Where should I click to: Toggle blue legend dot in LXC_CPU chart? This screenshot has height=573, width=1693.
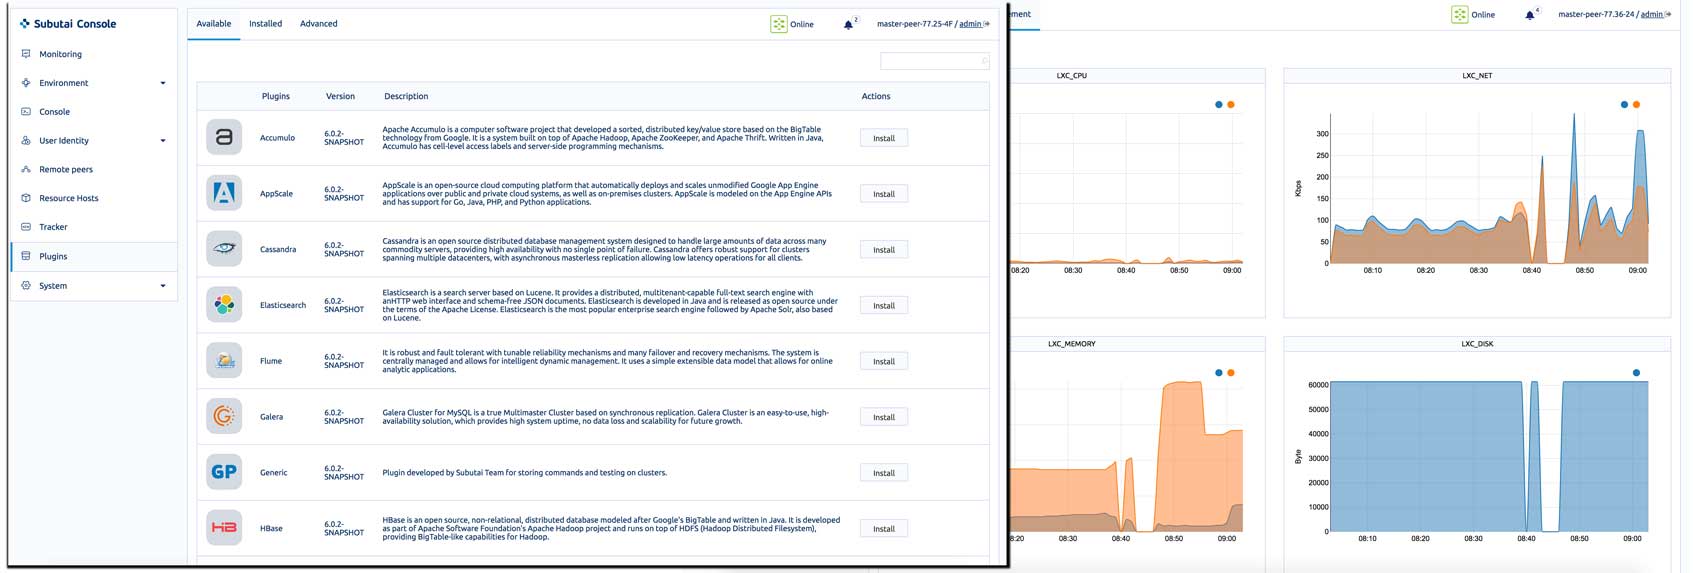[x=1218, y=104]
